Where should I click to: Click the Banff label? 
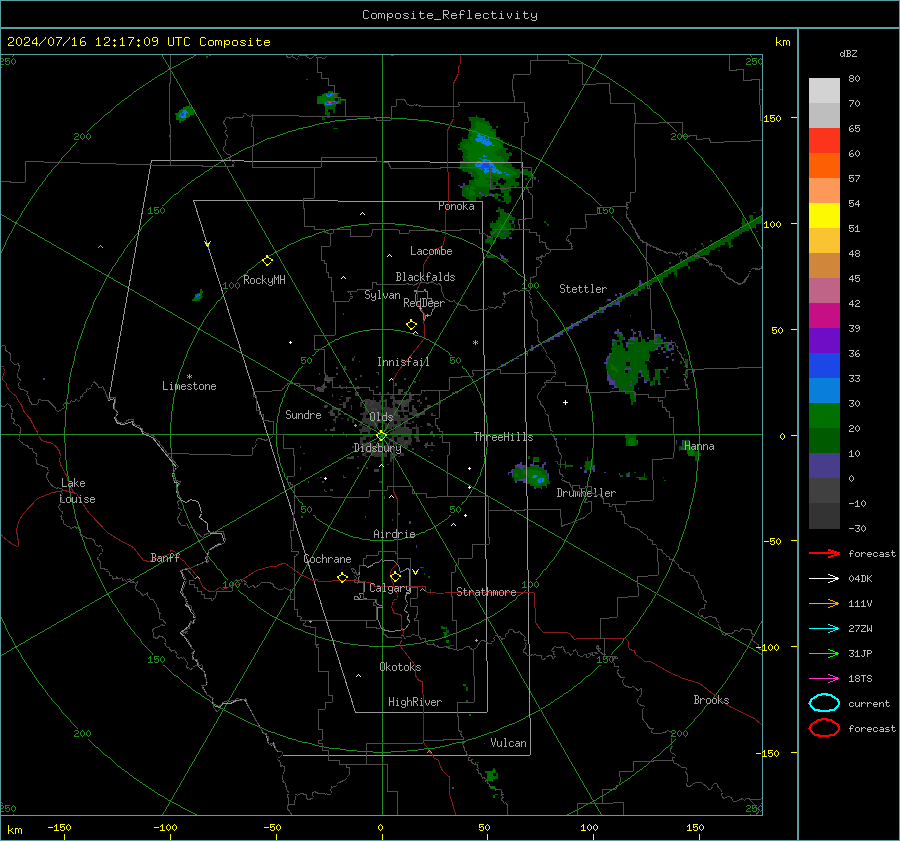tap(165, 557)
